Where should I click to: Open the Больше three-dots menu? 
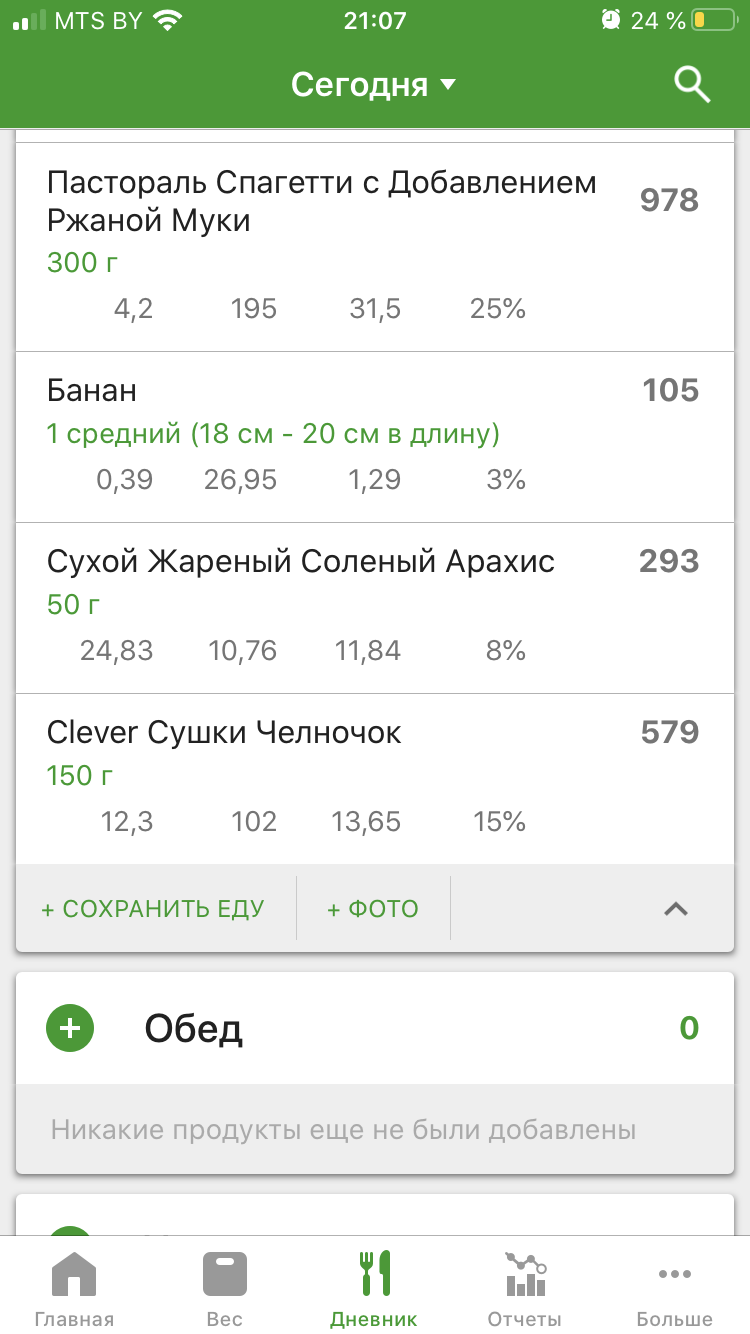click(674, 1289)
